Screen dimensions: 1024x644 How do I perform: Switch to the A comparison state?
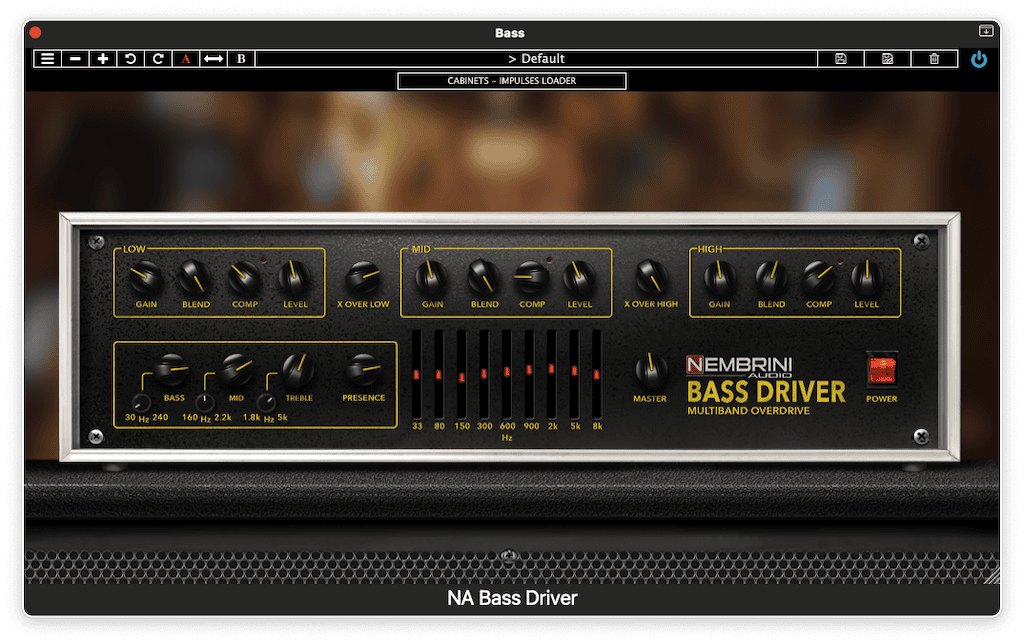pos(186,59)
